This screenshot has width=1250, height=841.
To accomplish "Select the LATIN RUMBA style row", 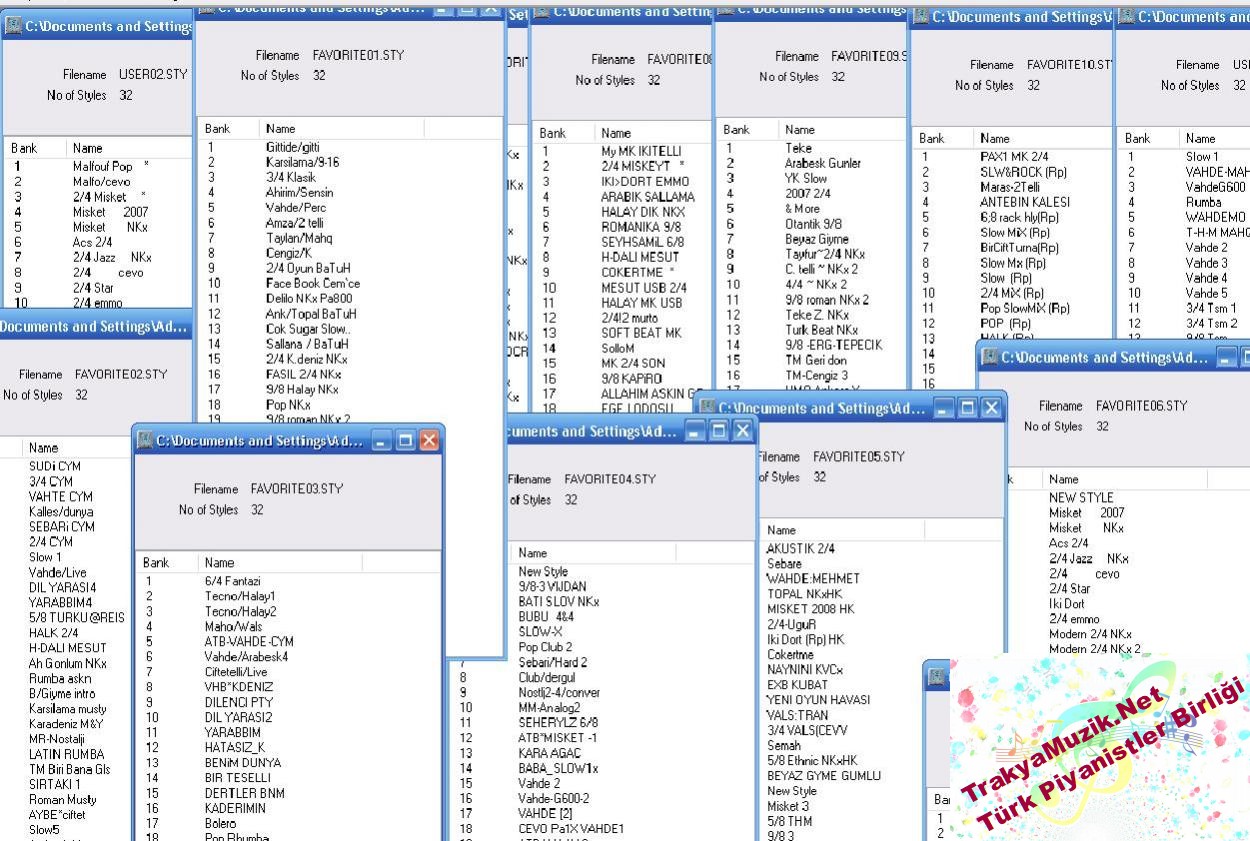I will (x=68, y=754).
